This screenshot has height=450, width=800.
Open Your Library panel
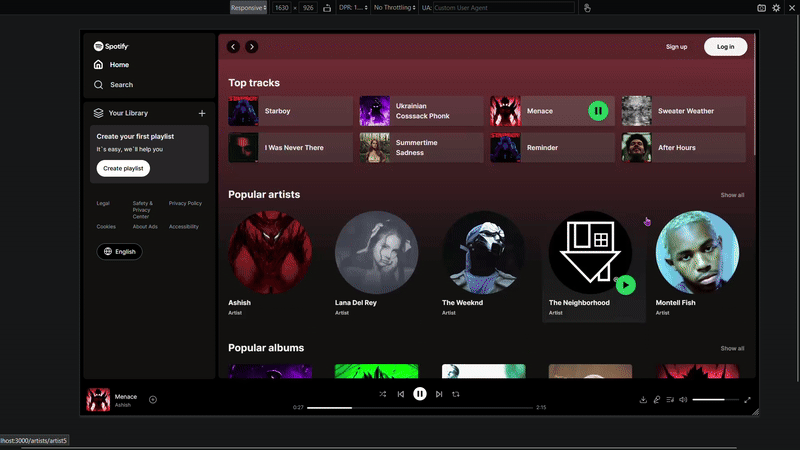click(x=121, y=113)
